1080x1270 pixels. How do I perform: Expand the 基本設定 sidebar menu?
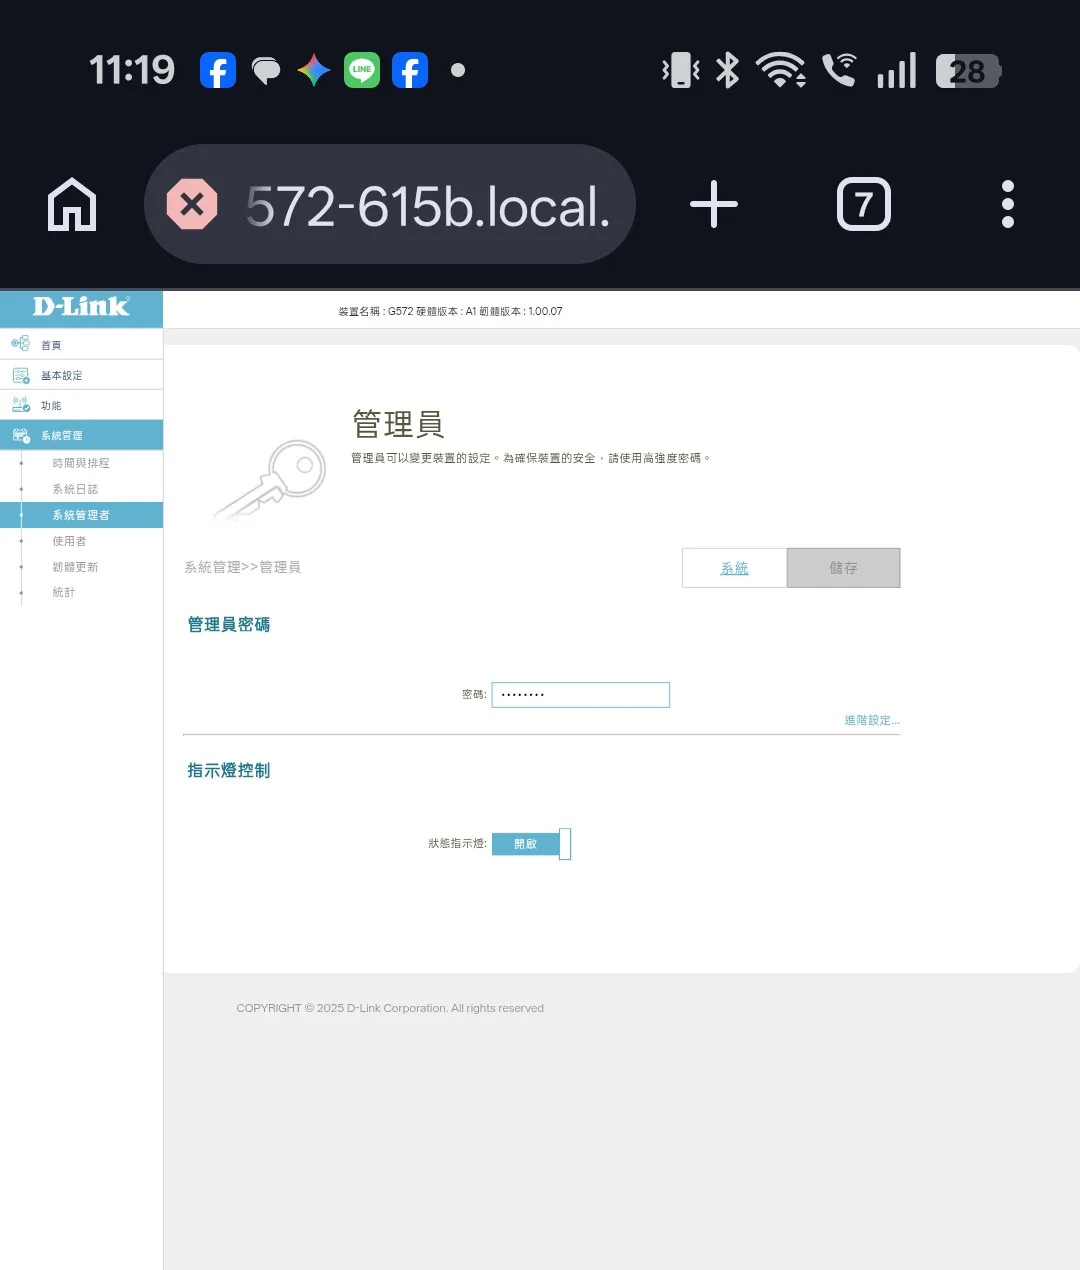pyautogui.click(x=81, y=375)
